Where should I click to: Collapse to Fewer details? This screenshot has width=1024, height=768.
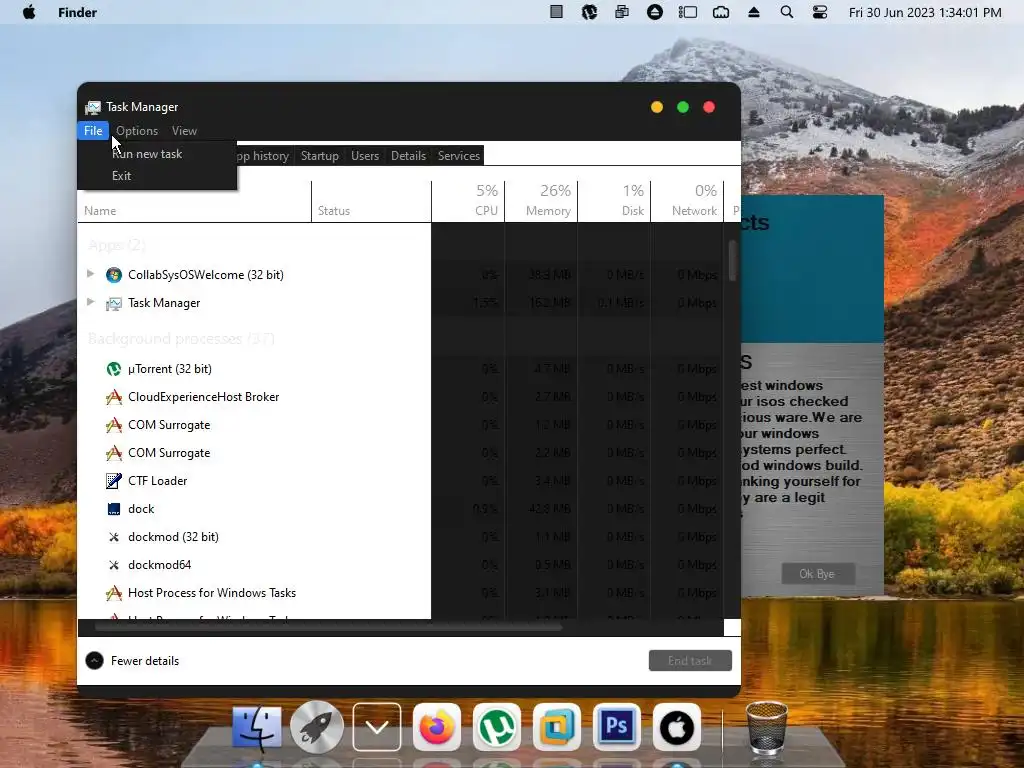(132, 661)
